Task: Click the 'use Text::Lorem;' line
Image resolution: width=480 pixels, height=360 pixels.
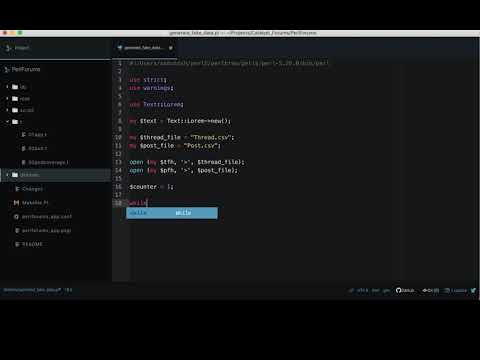Action: click(156, 104)
